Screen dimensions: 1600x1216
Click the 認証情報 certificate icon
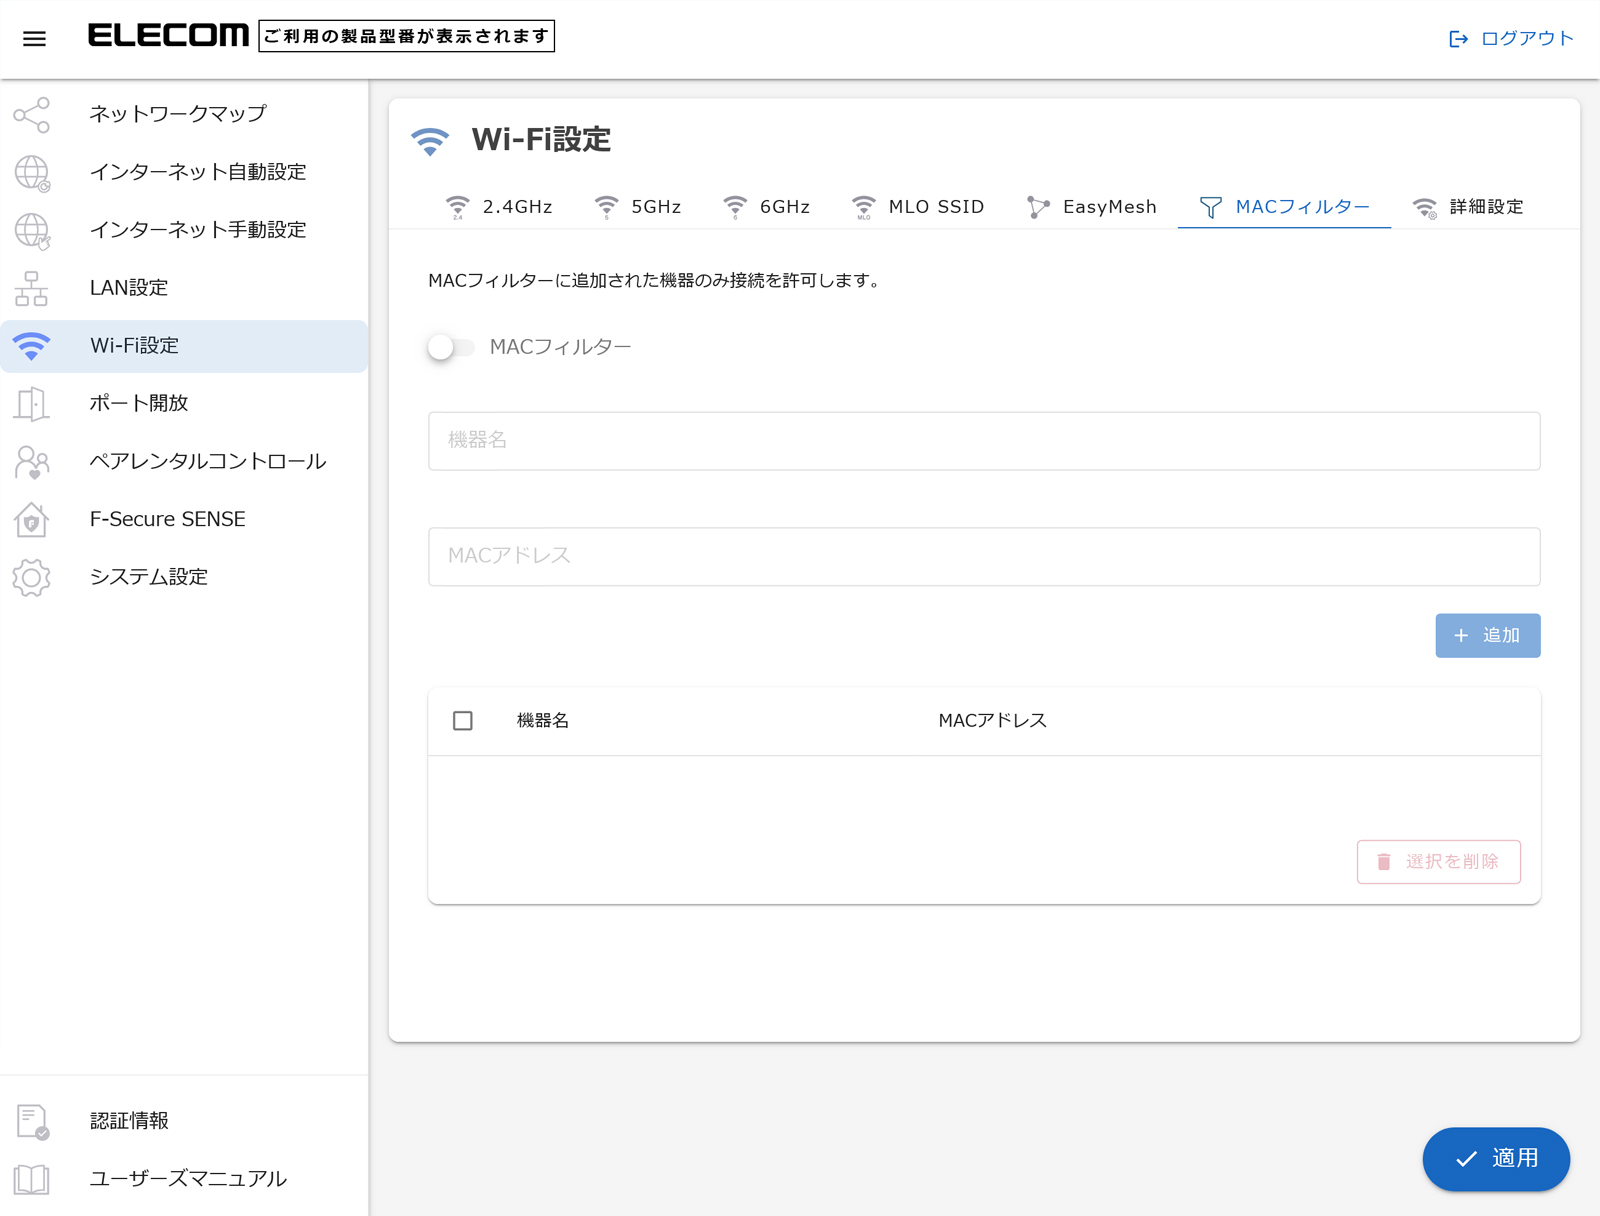[32, 1122]
